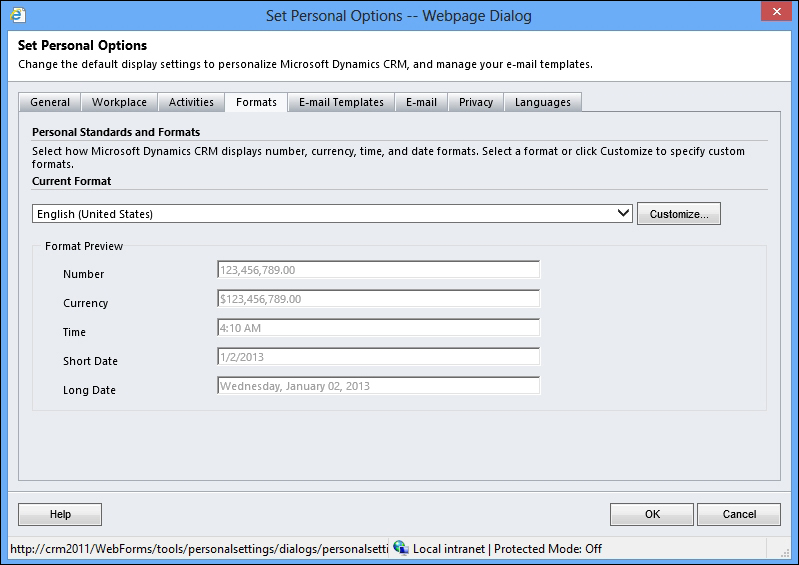Click the Number preview field
This screenshot has width=799, height=565.
pos(378,270)
